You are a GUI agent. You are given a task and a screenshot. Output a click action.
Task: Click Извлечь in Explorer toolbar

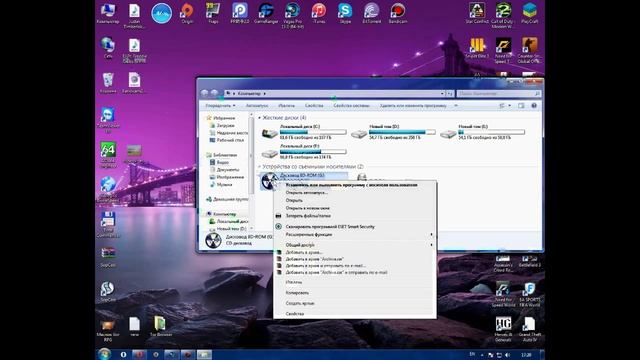[286, 106]
